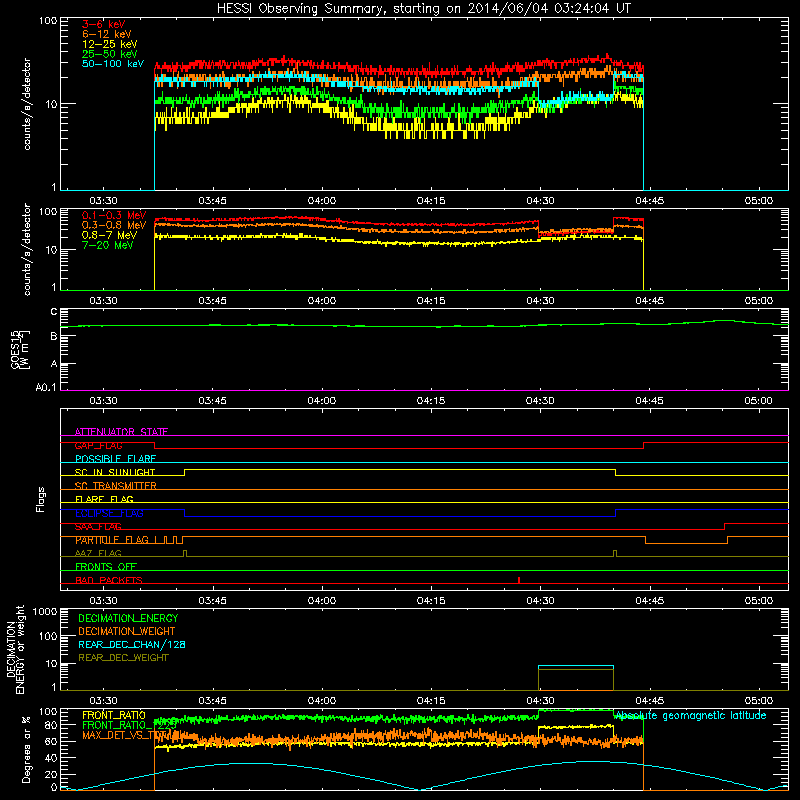Viewport: 800px width, 800px height.
Task: Click the orange MAX_DET_VS_TOT legend label
Action: coord(127,735)
